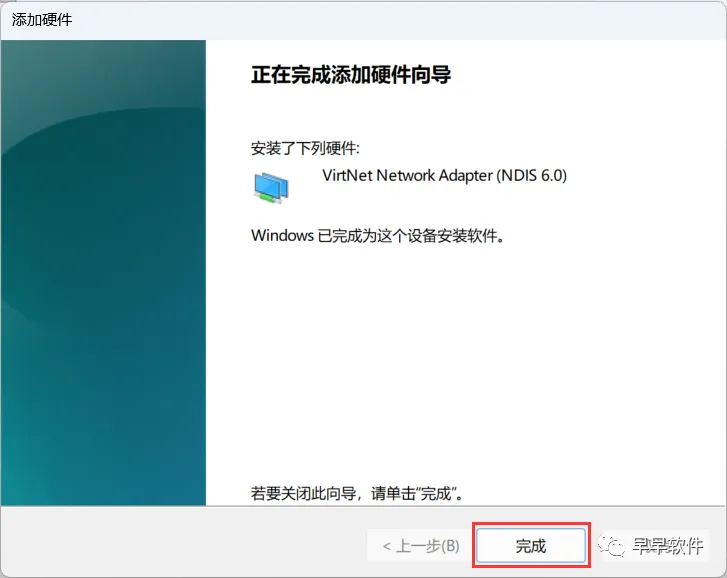Click the 正在完成添加硬件向导 heading
This screenshot has width=727, height=578.
tap(351, 75)
